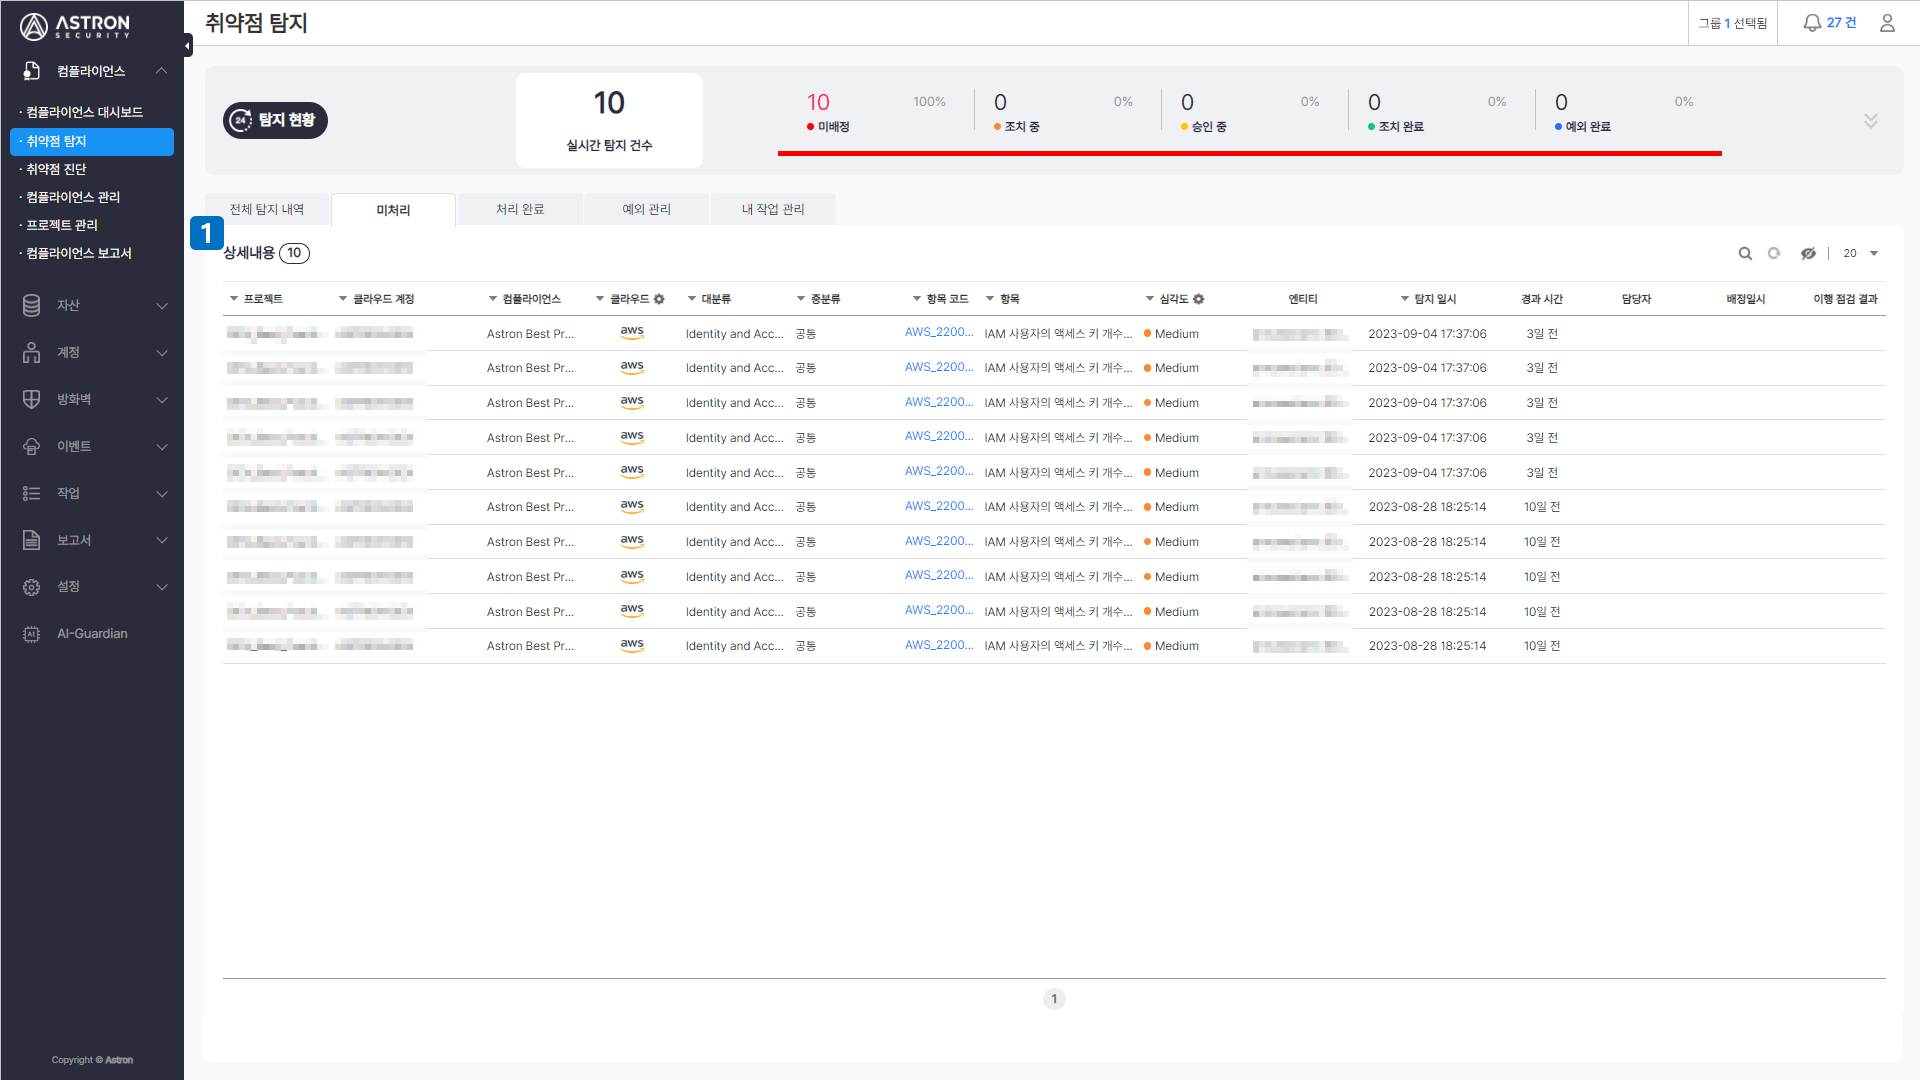Click the red progress bar under the status counts
The height and width of the screenshot is (1080, 1920).
pyautogui.click(x=1249, y=153)
